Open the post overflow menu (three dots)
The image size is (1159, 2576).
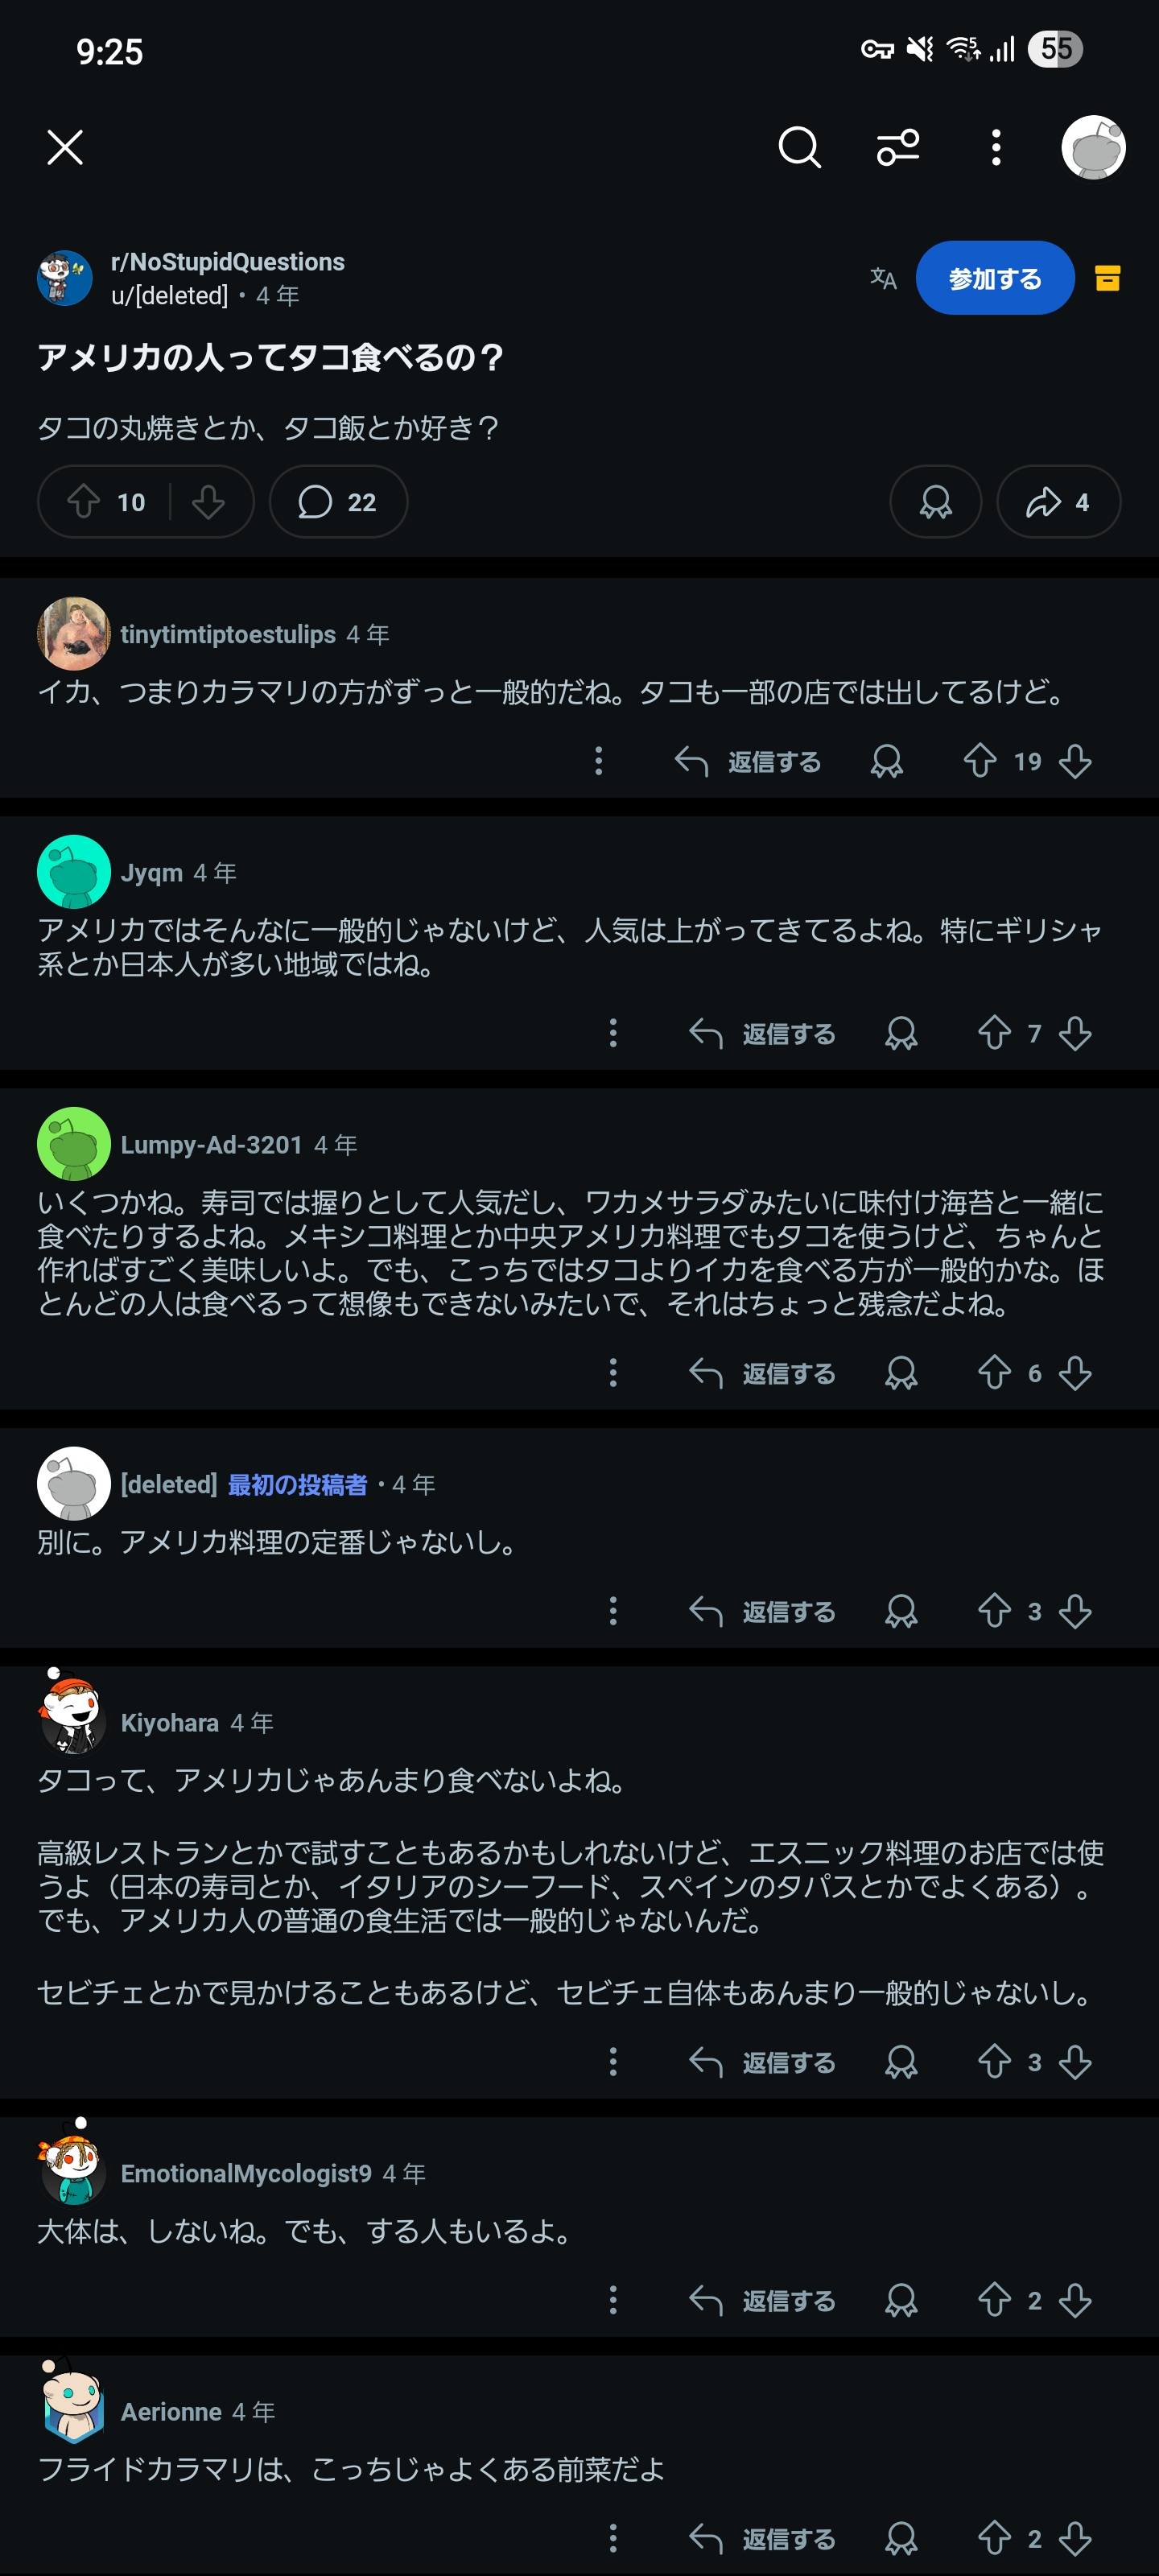click(x=995, y=148)
